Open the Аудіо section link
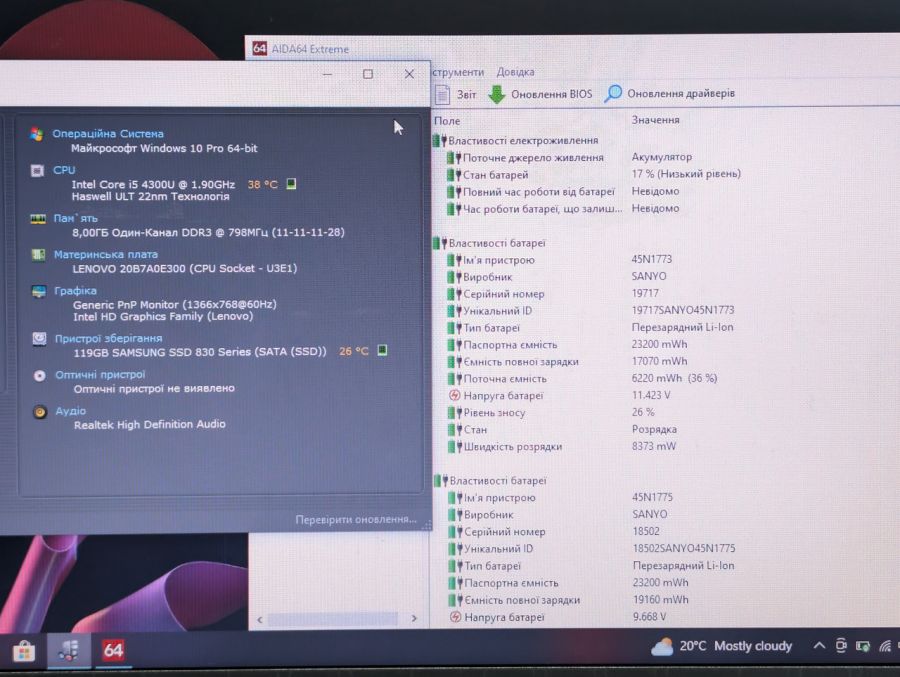 71,411
